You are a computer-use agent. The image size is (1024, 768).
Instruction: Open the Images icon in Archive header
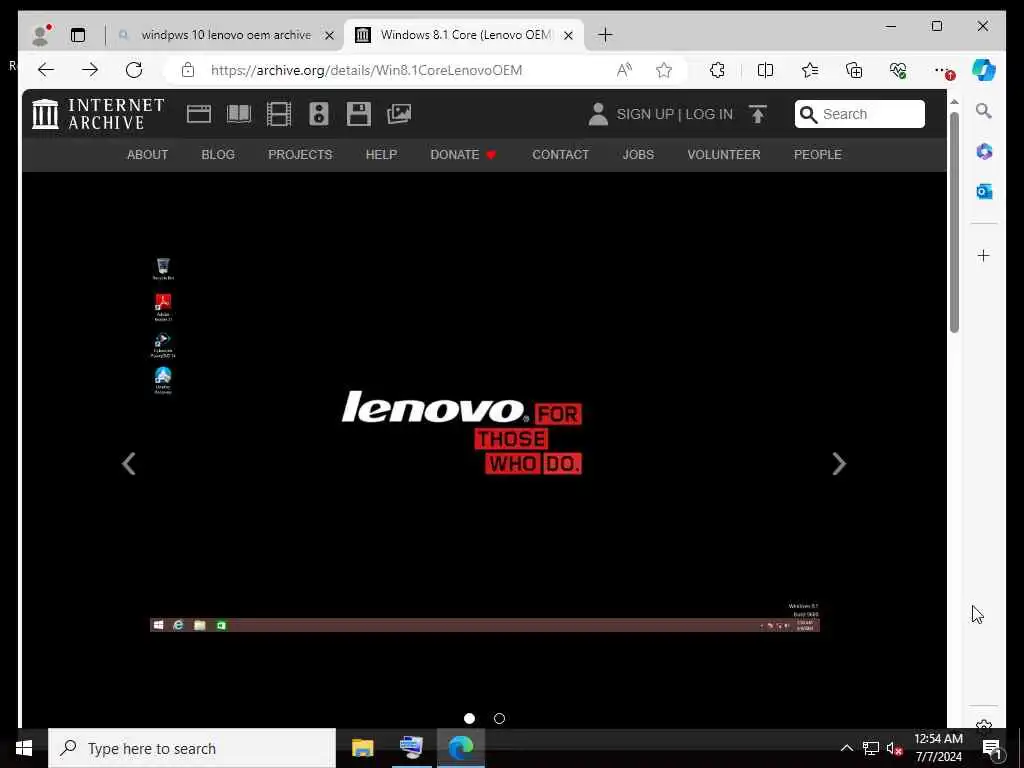pyautogui.click(x=399, y=114)
